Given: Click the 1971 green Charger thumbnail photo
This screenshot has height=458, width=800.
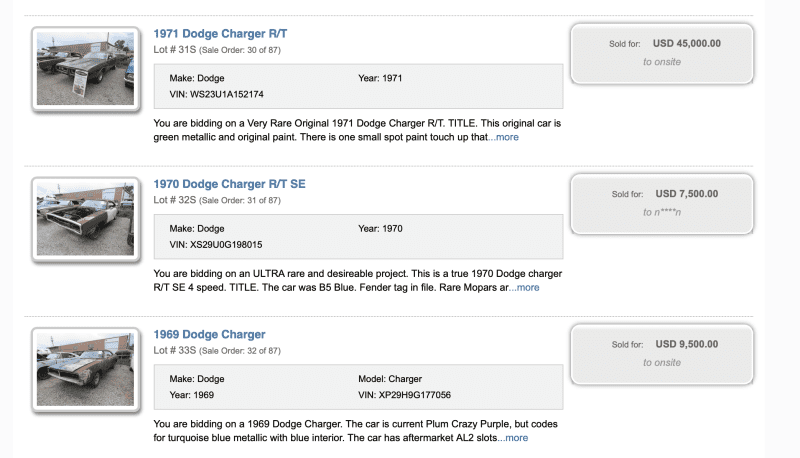Looking at the screenshot, I should coord(85,69).
